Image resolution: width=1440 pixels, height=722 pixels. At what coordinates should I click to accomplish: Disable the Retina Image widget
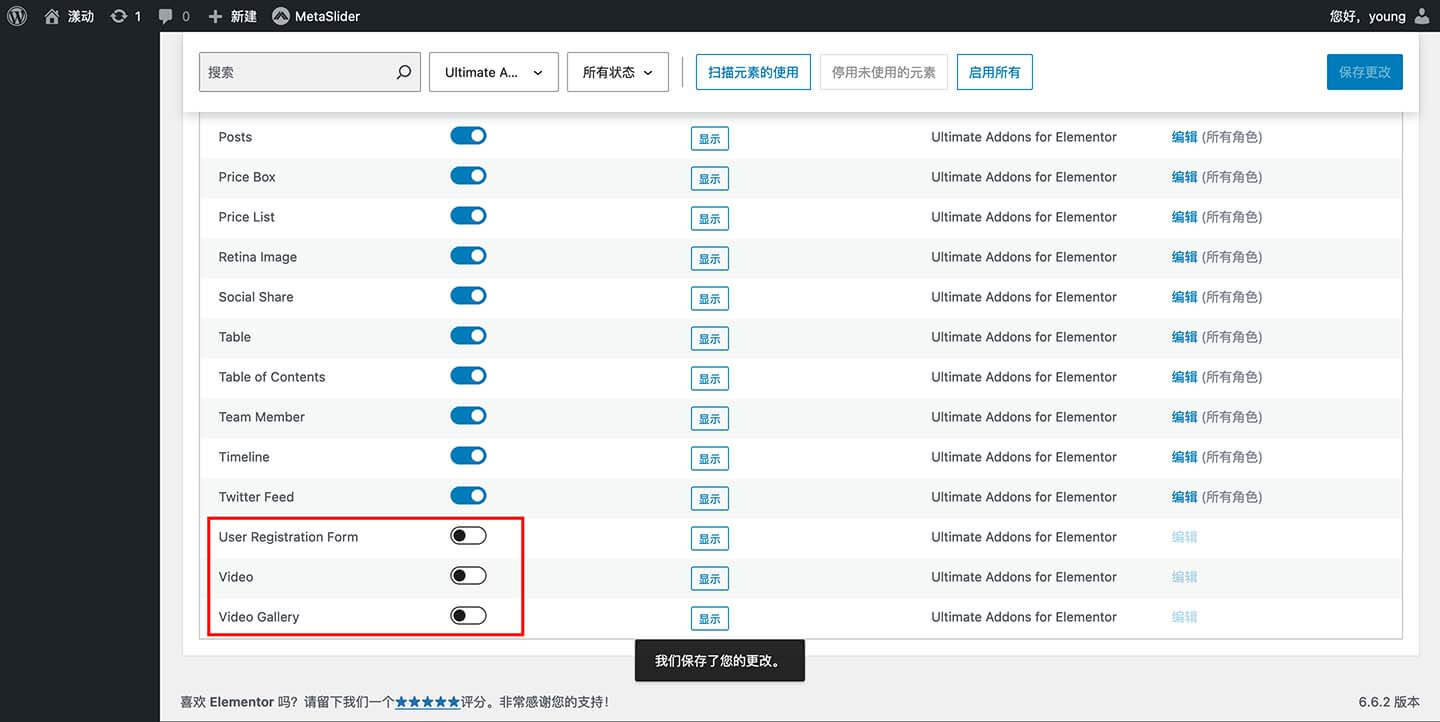(x=468, y=256)
